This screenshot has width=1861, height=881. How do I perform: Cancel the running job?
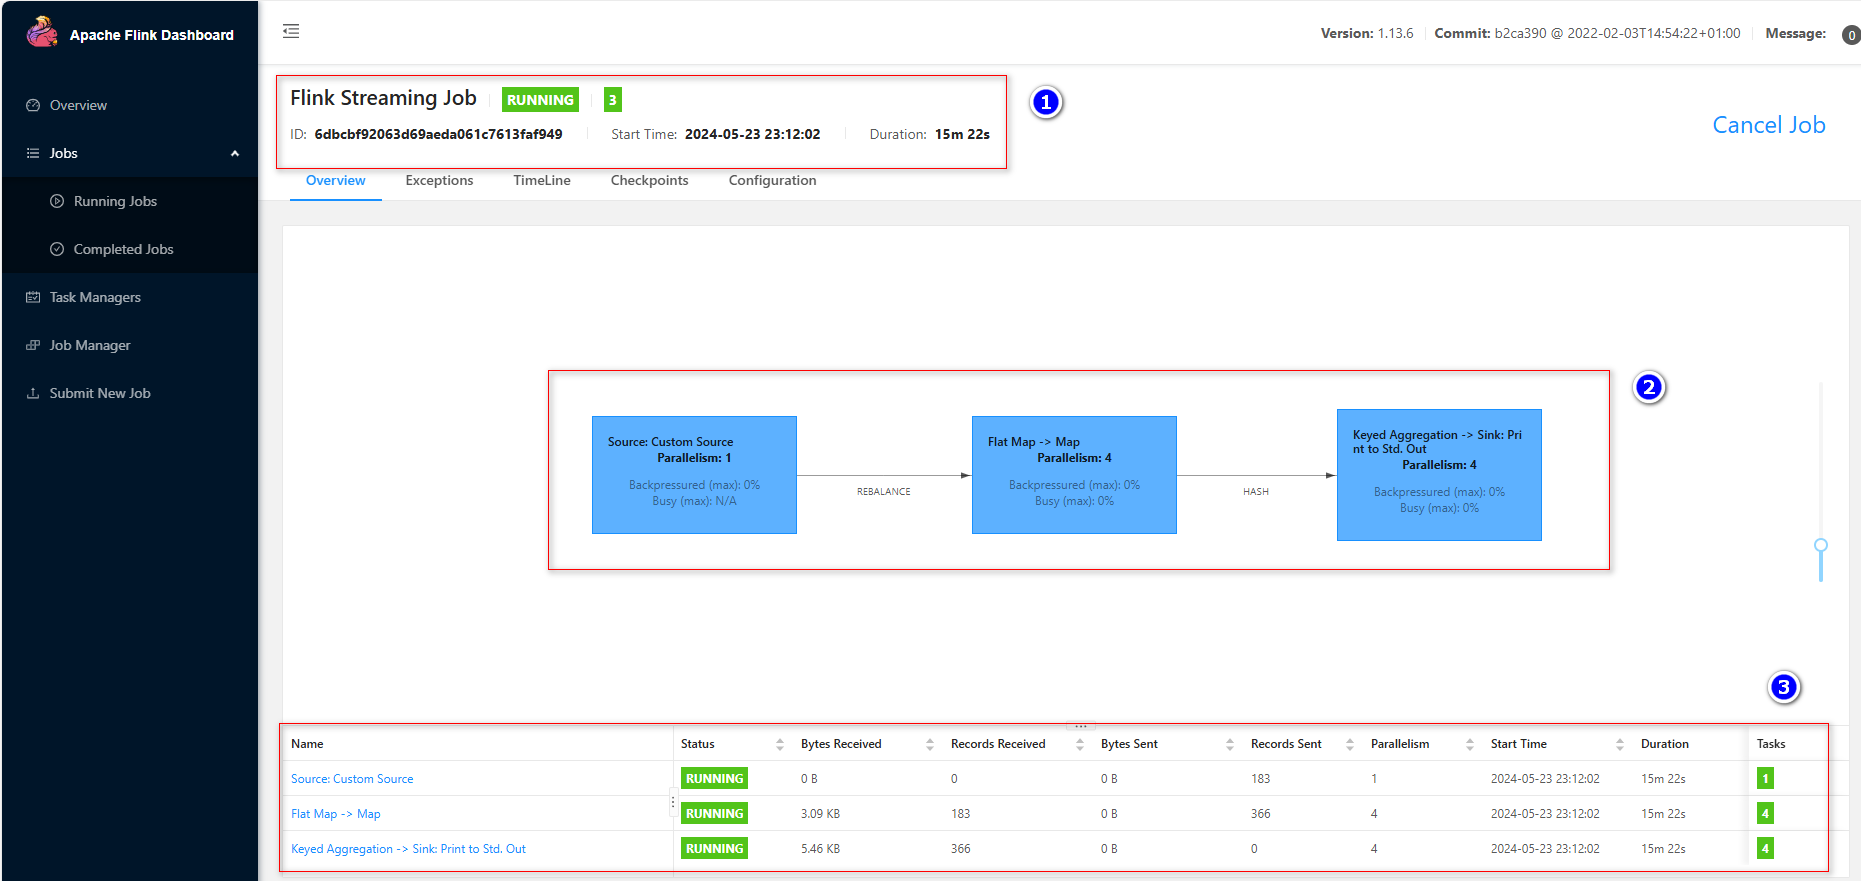(1768, 125)
